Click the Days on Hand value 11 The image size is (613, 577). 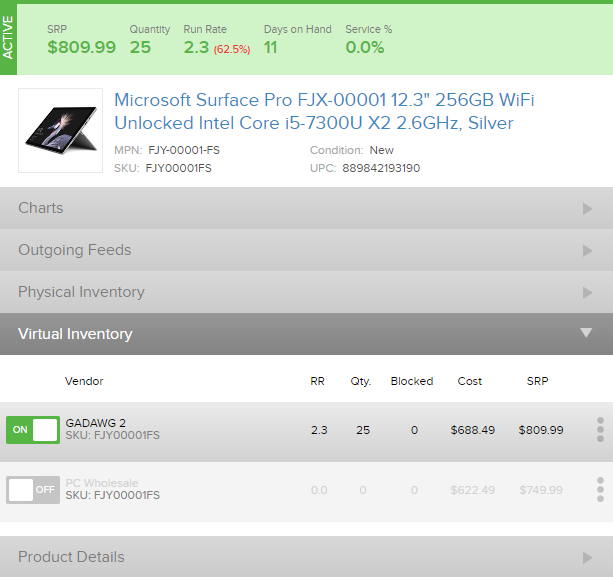pos(271,47)
